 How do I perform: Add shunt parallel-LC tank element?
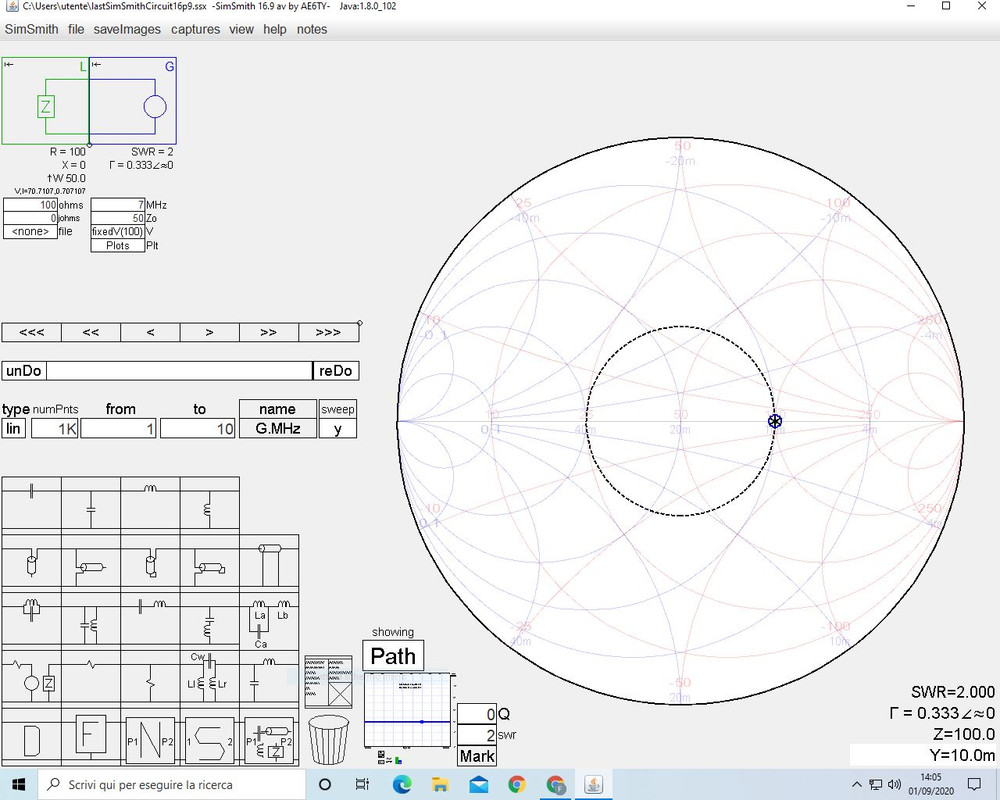[91, 620]
